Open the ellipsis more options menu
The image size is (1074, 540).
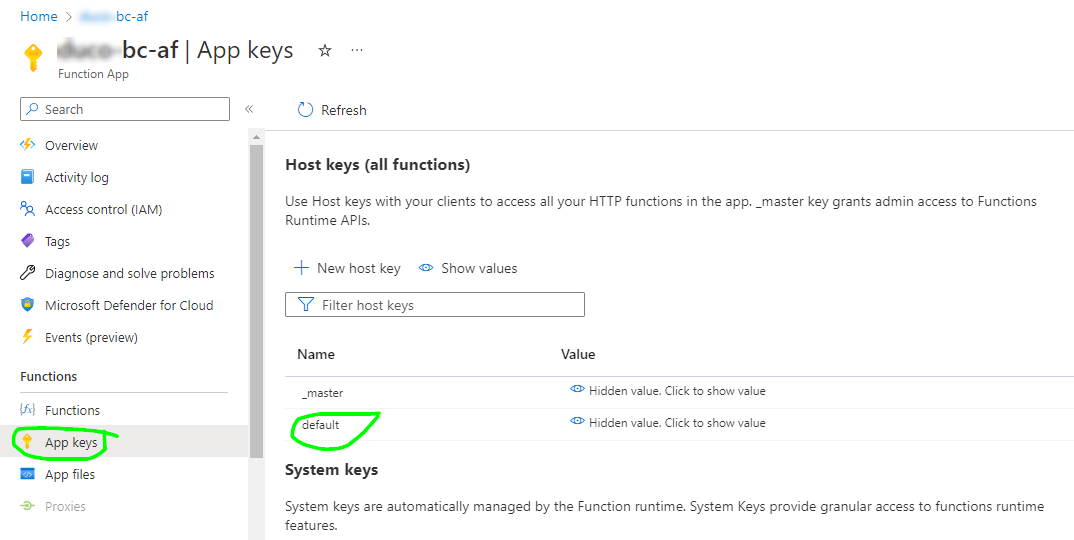(x=357, y=51)
